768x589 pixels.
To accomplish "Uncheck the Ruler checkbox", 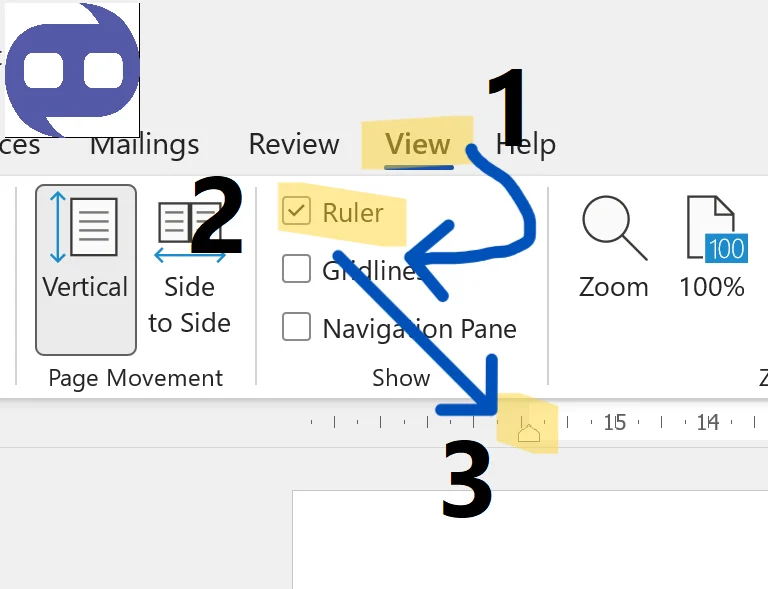I will tap(296, 211).
